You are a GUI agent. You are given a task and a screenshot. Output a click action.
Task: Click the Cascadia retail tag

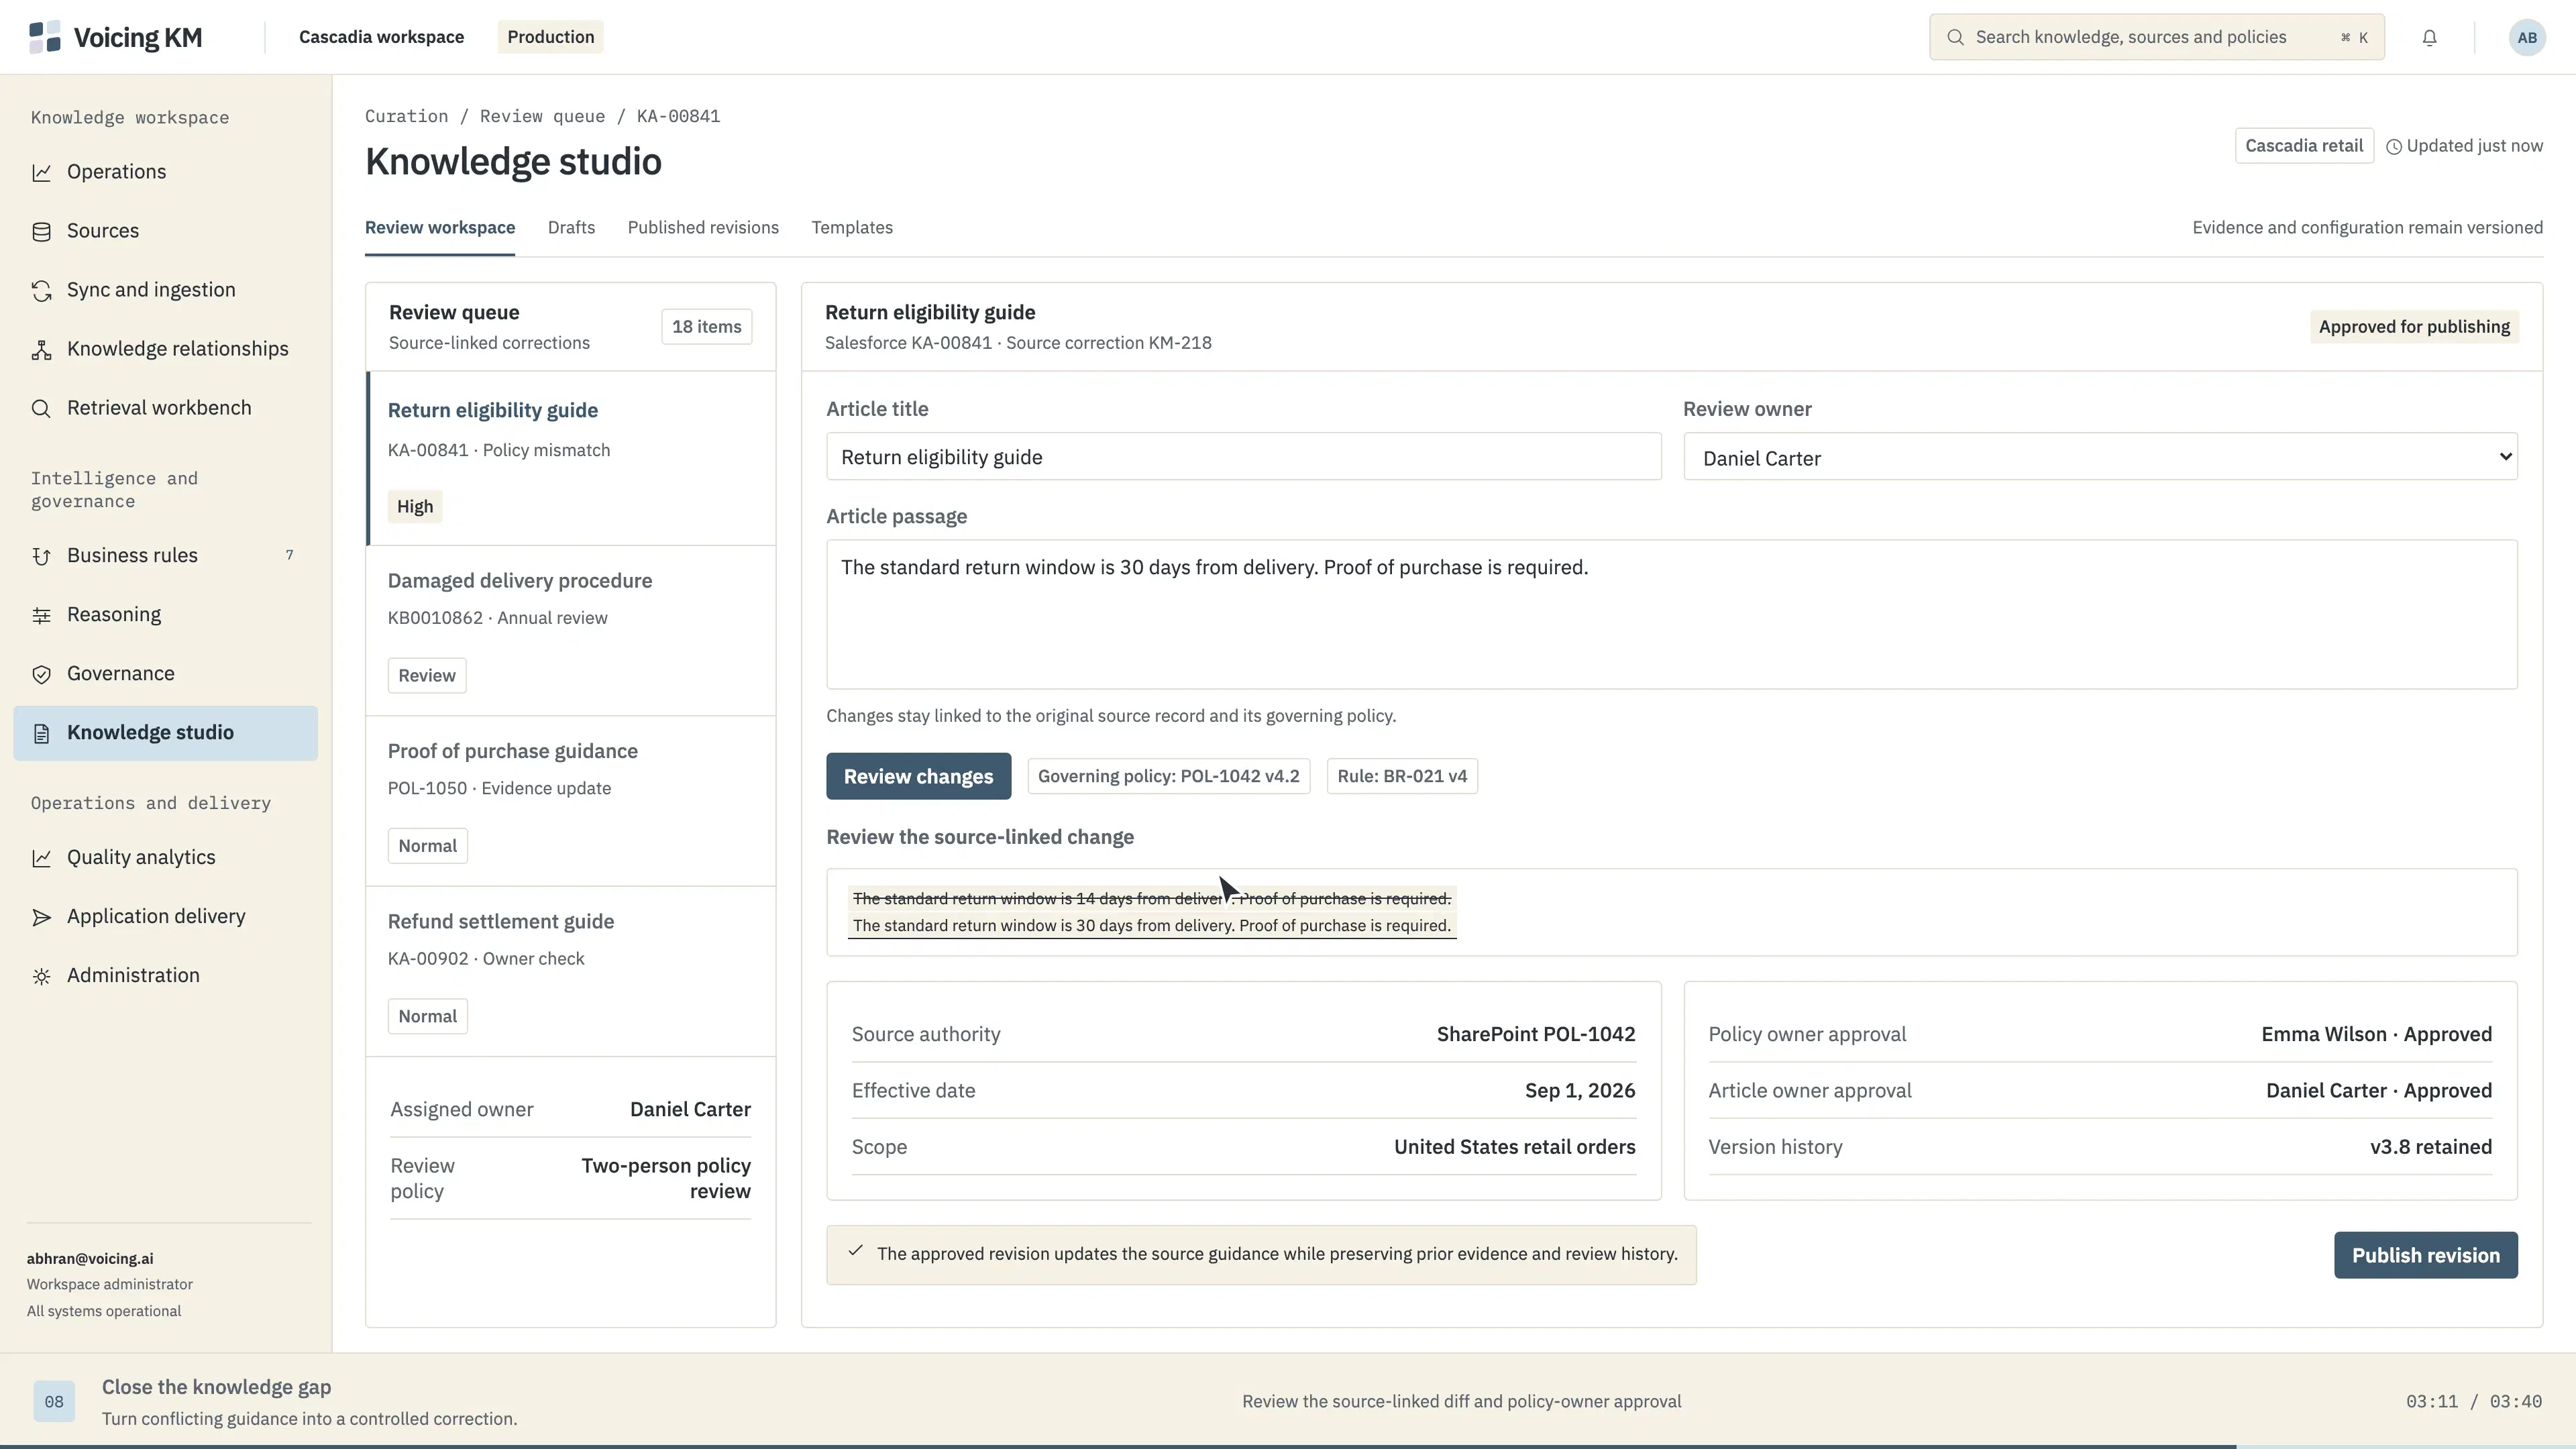click(2304, 146)
